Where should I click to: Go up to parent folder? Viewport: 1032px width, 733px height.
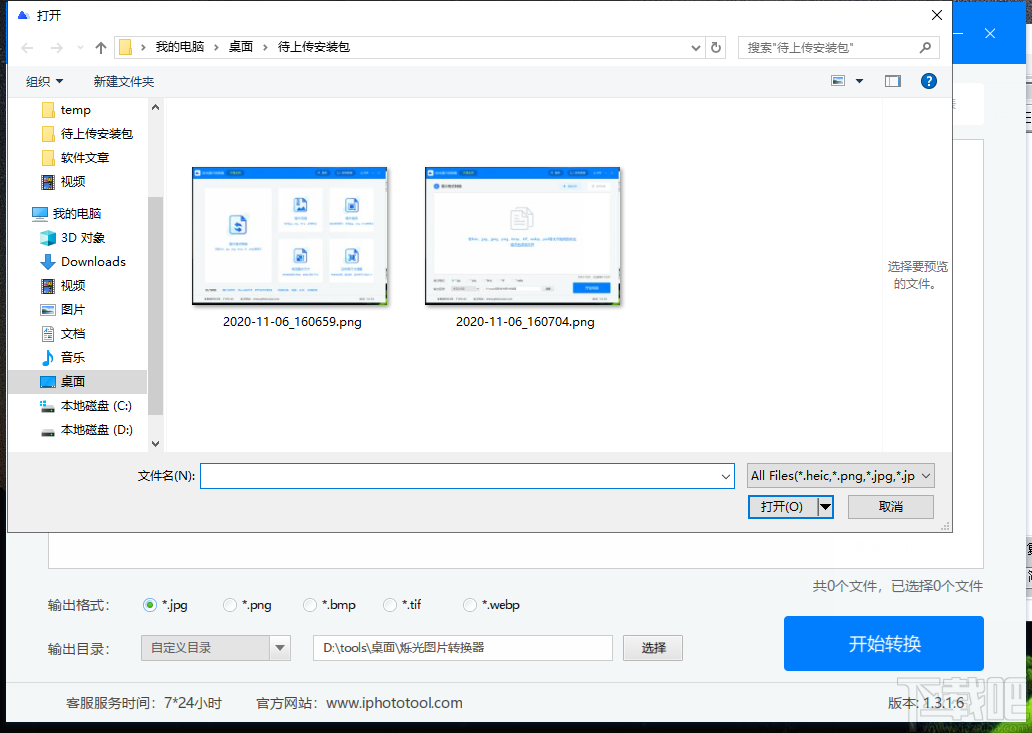(x=101, y=47)
